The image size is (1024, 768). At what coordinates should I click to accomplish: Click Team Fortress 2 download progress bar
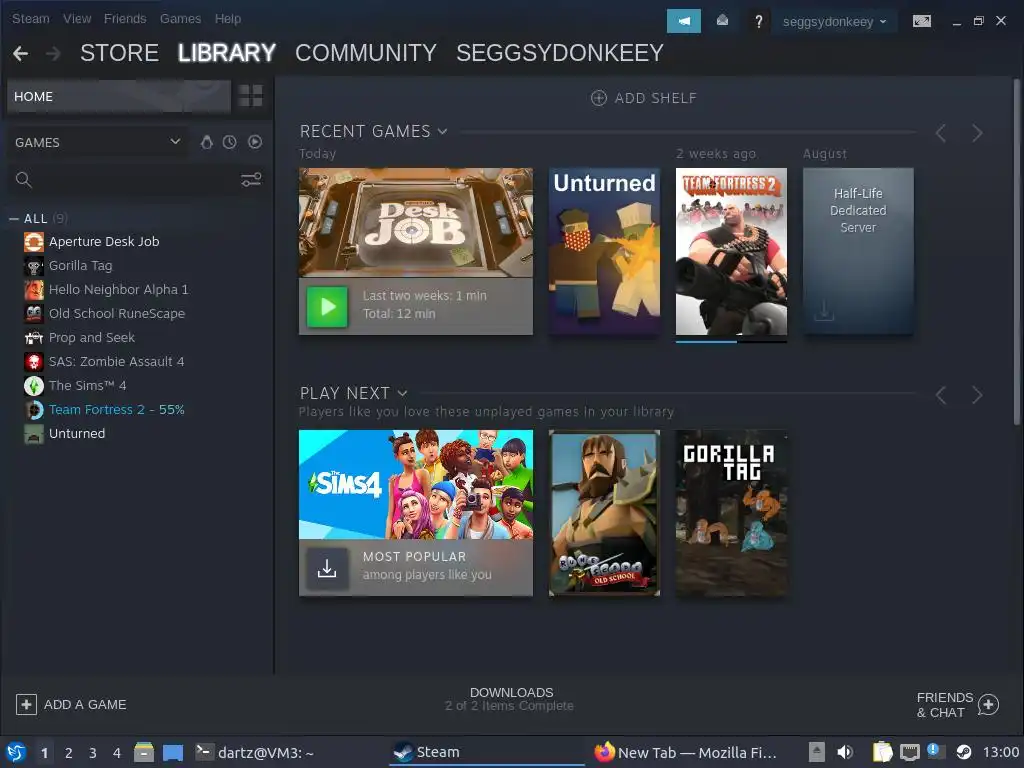click(x=731, y=341)
